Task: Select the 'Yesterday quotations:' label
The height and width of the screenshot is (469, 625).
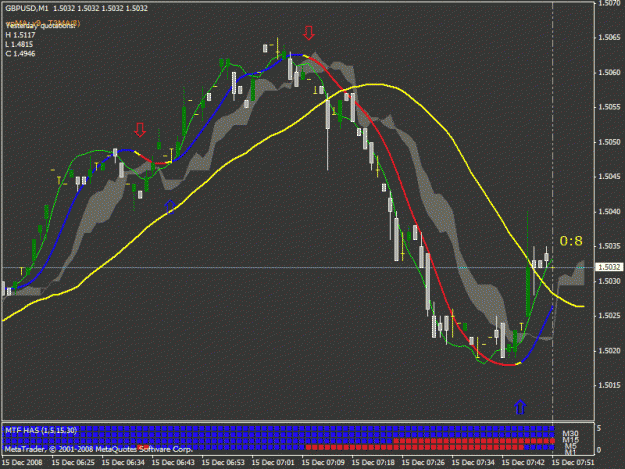Action: coord(40,26)
